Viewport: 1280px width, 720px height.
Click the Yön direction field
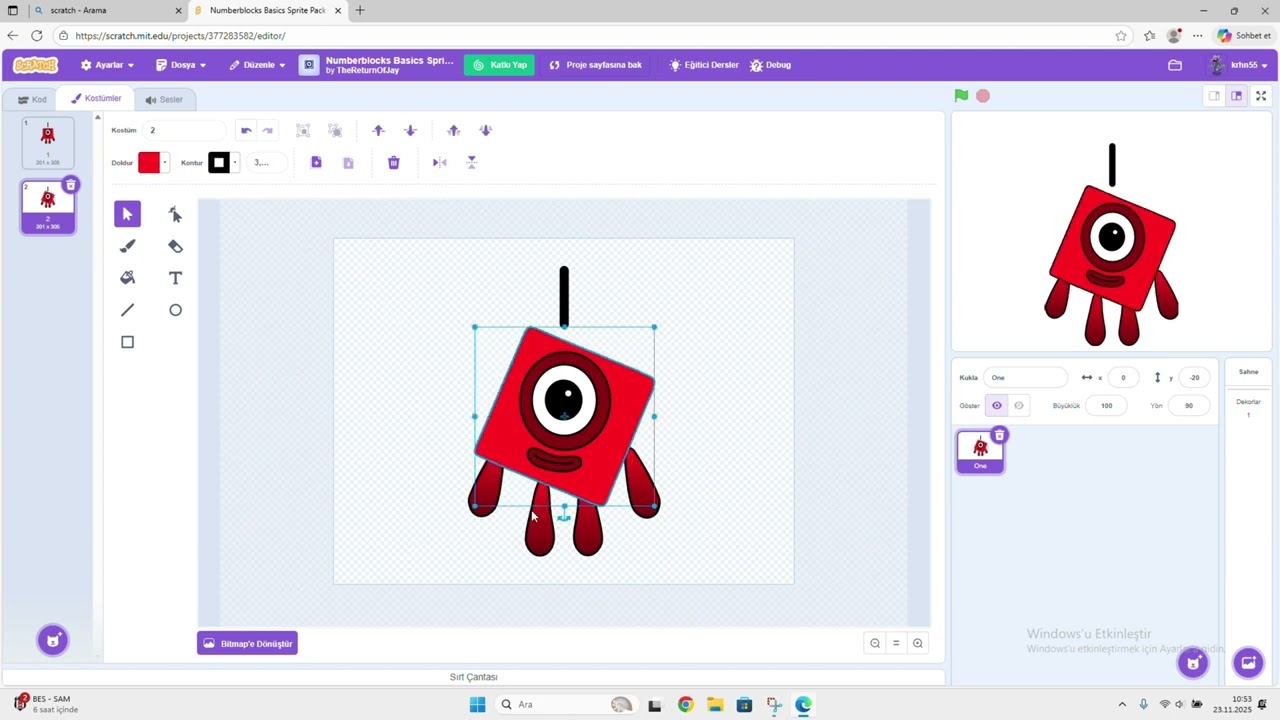point(1188,405)
